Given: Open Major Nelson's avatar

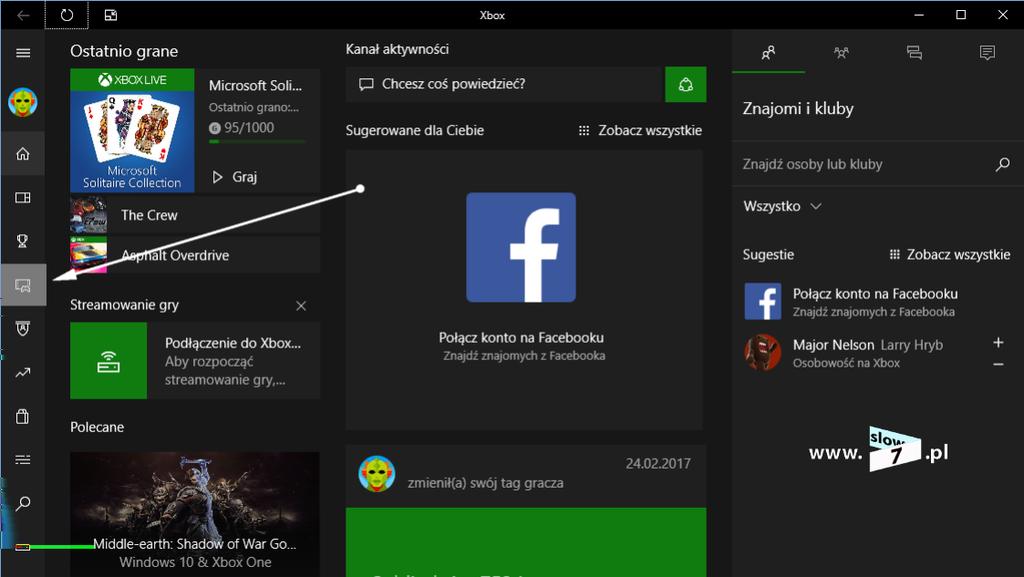Looking at the screenshot, I should point(763,352).
